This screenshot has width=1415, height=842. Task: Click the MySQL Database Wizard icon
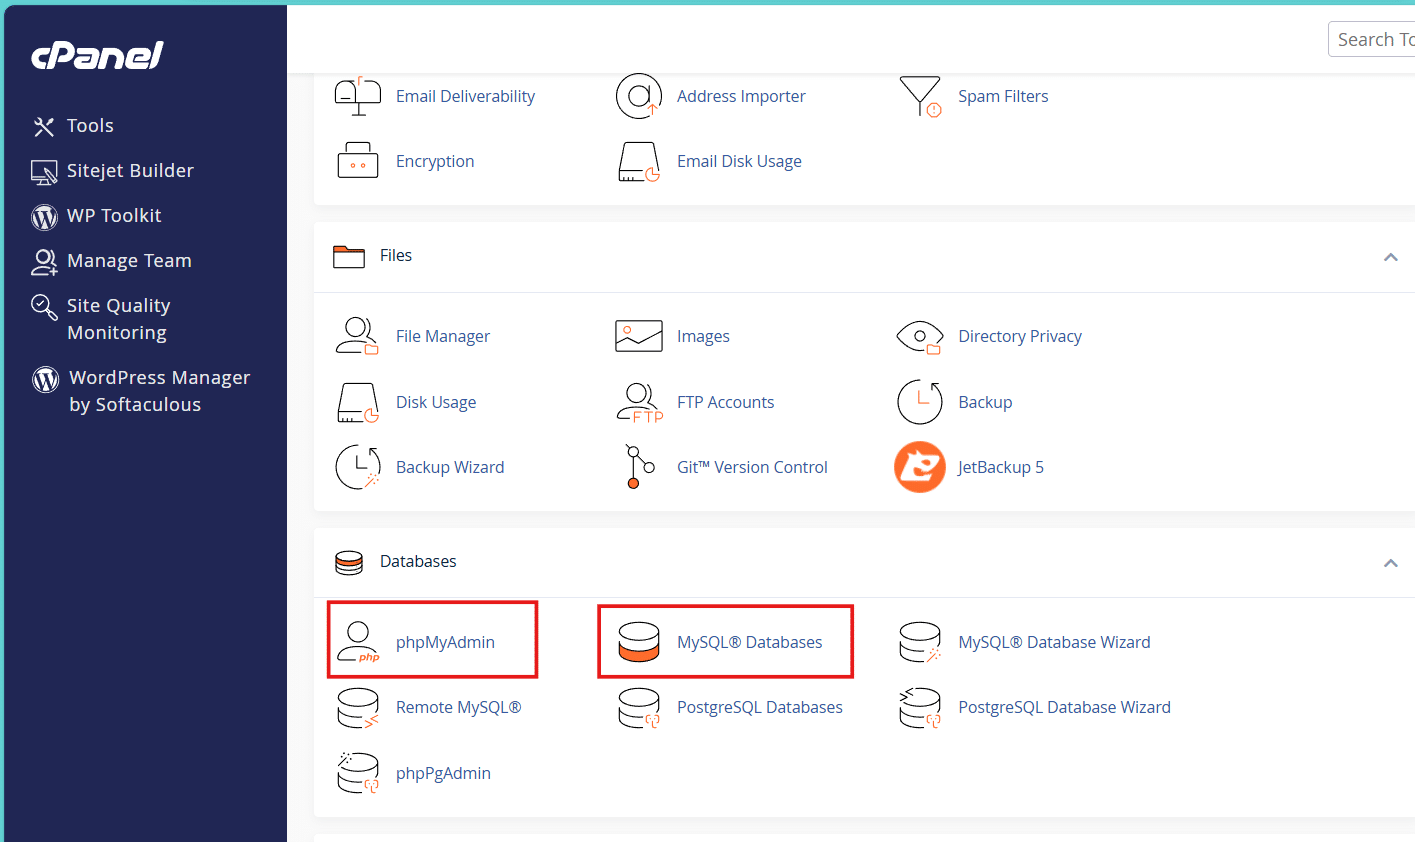click(920, 642)
